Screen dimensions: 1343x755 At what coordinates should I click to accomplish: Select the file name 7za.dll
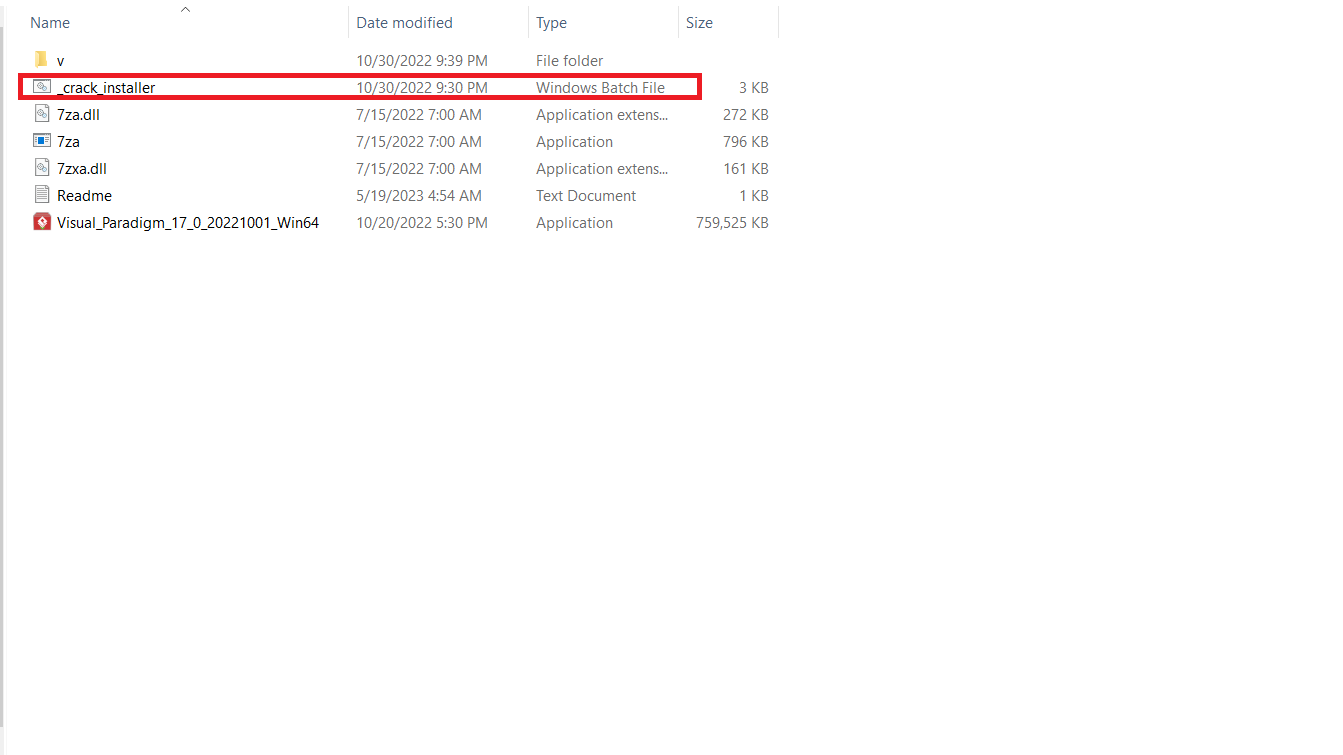[78, 114]
